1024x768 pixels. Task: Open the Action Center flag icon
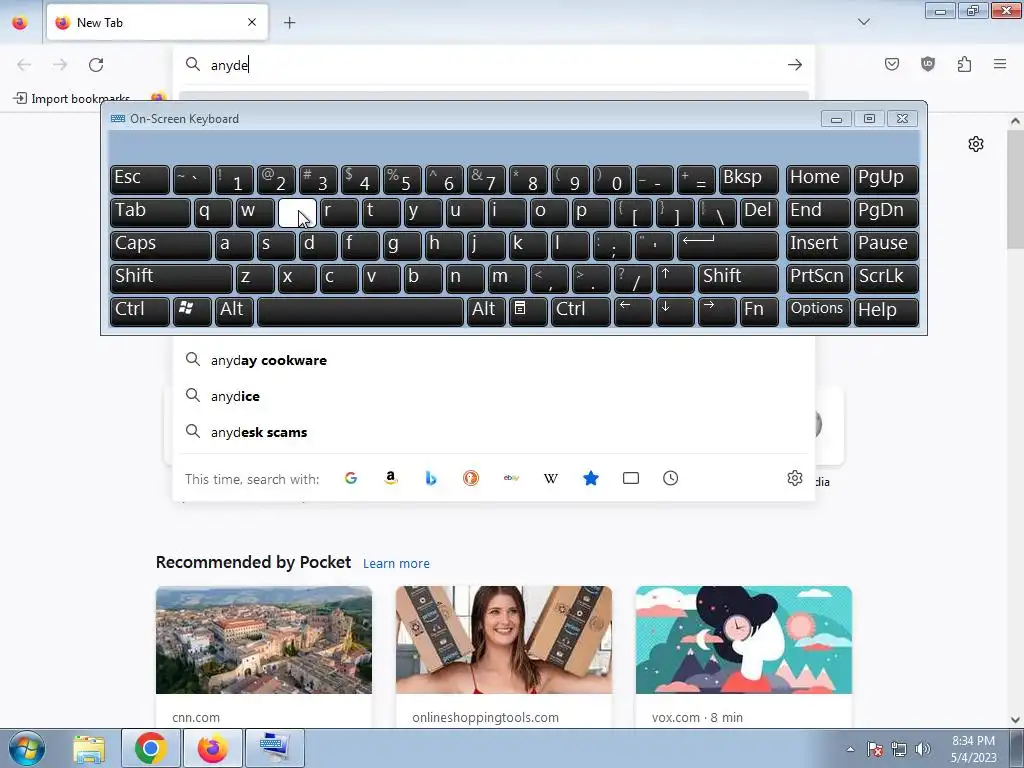(x=875, y=749)
